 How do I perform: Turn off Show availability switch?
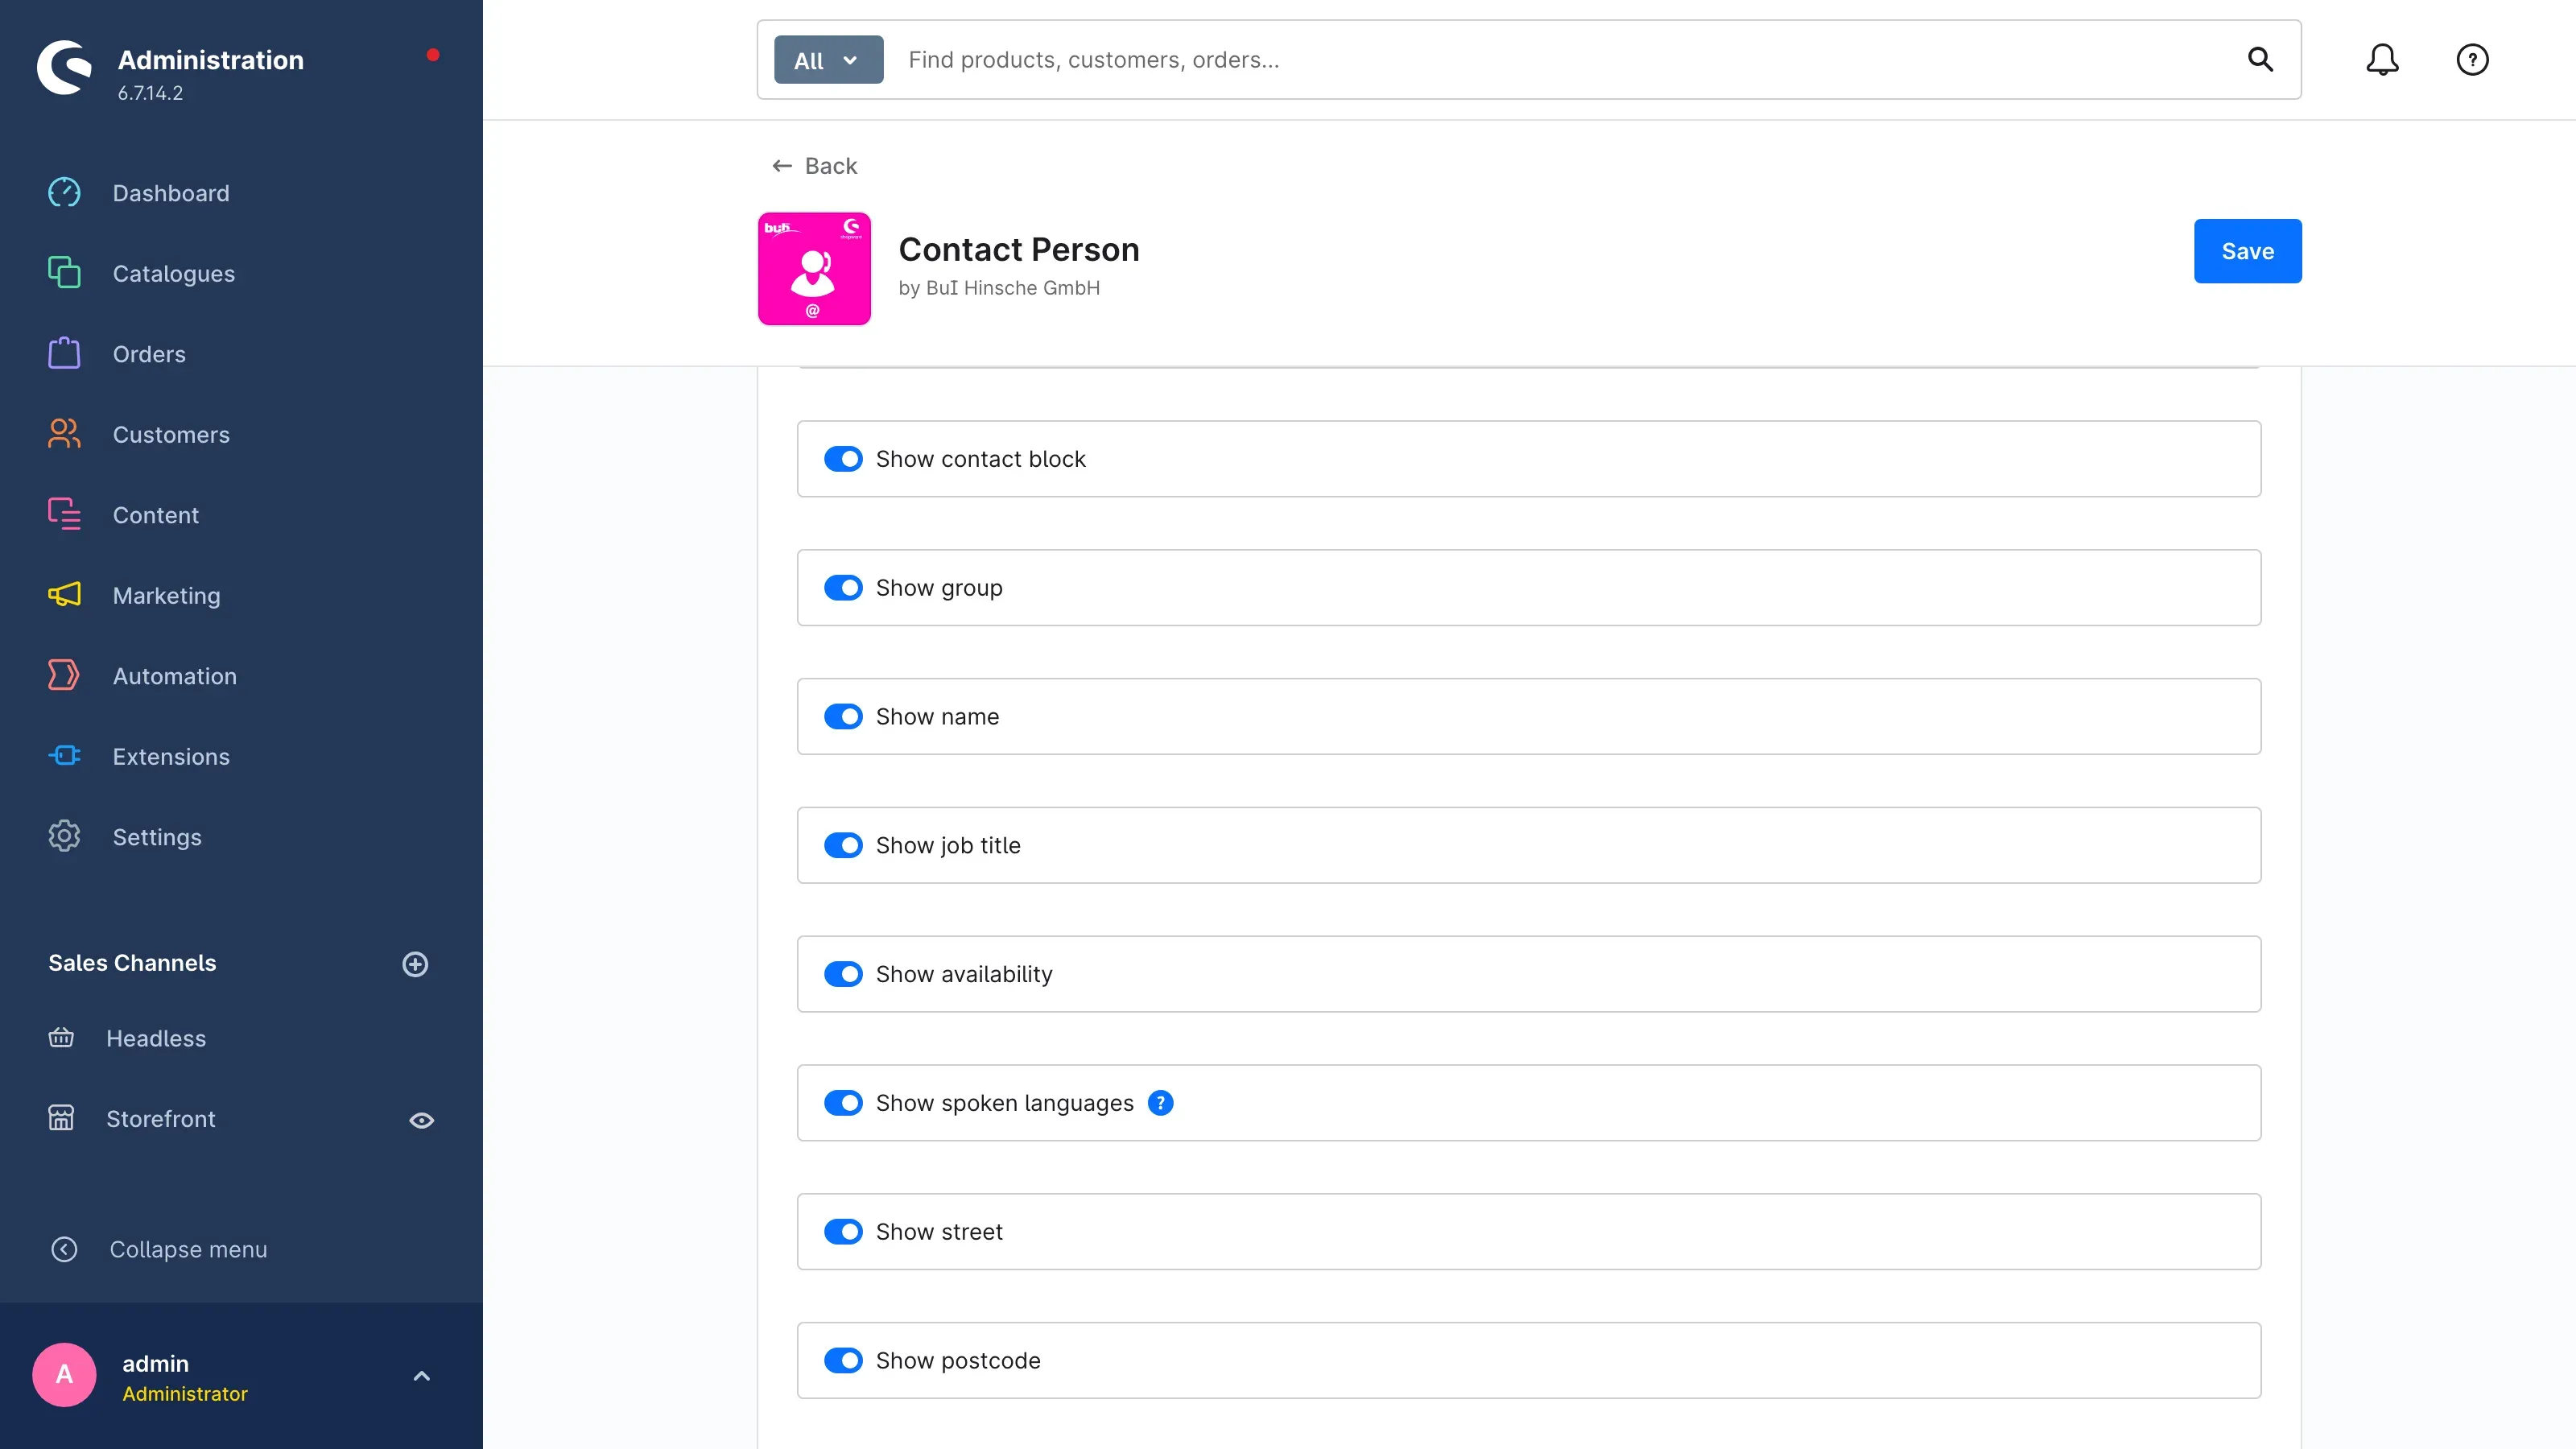pyautogui.click(x=843, y=974)
